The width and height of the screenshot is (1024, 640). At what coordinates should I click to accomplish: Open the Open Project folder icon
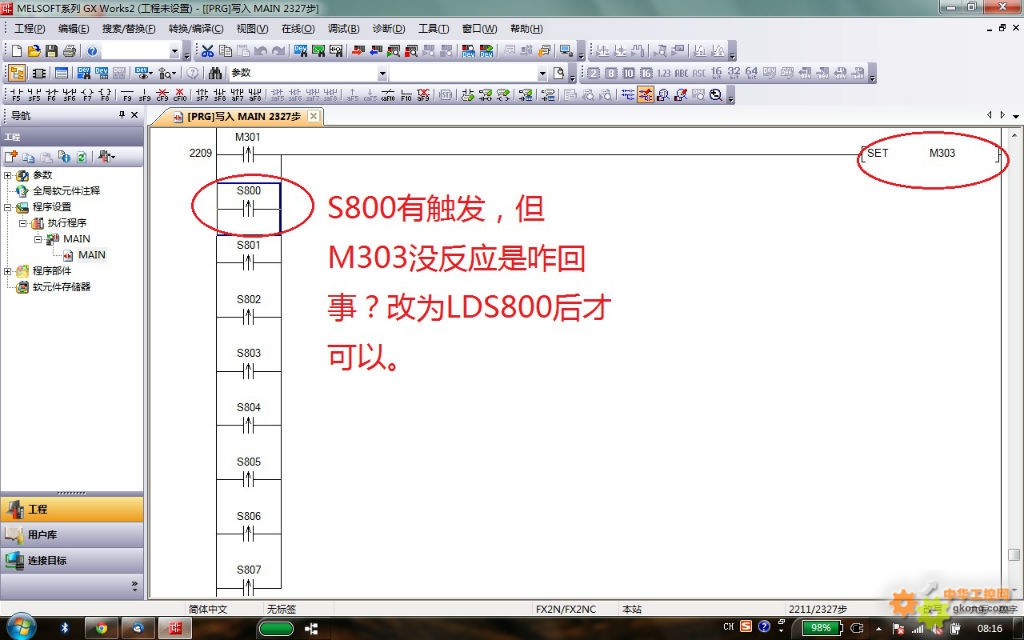[34, 51]
